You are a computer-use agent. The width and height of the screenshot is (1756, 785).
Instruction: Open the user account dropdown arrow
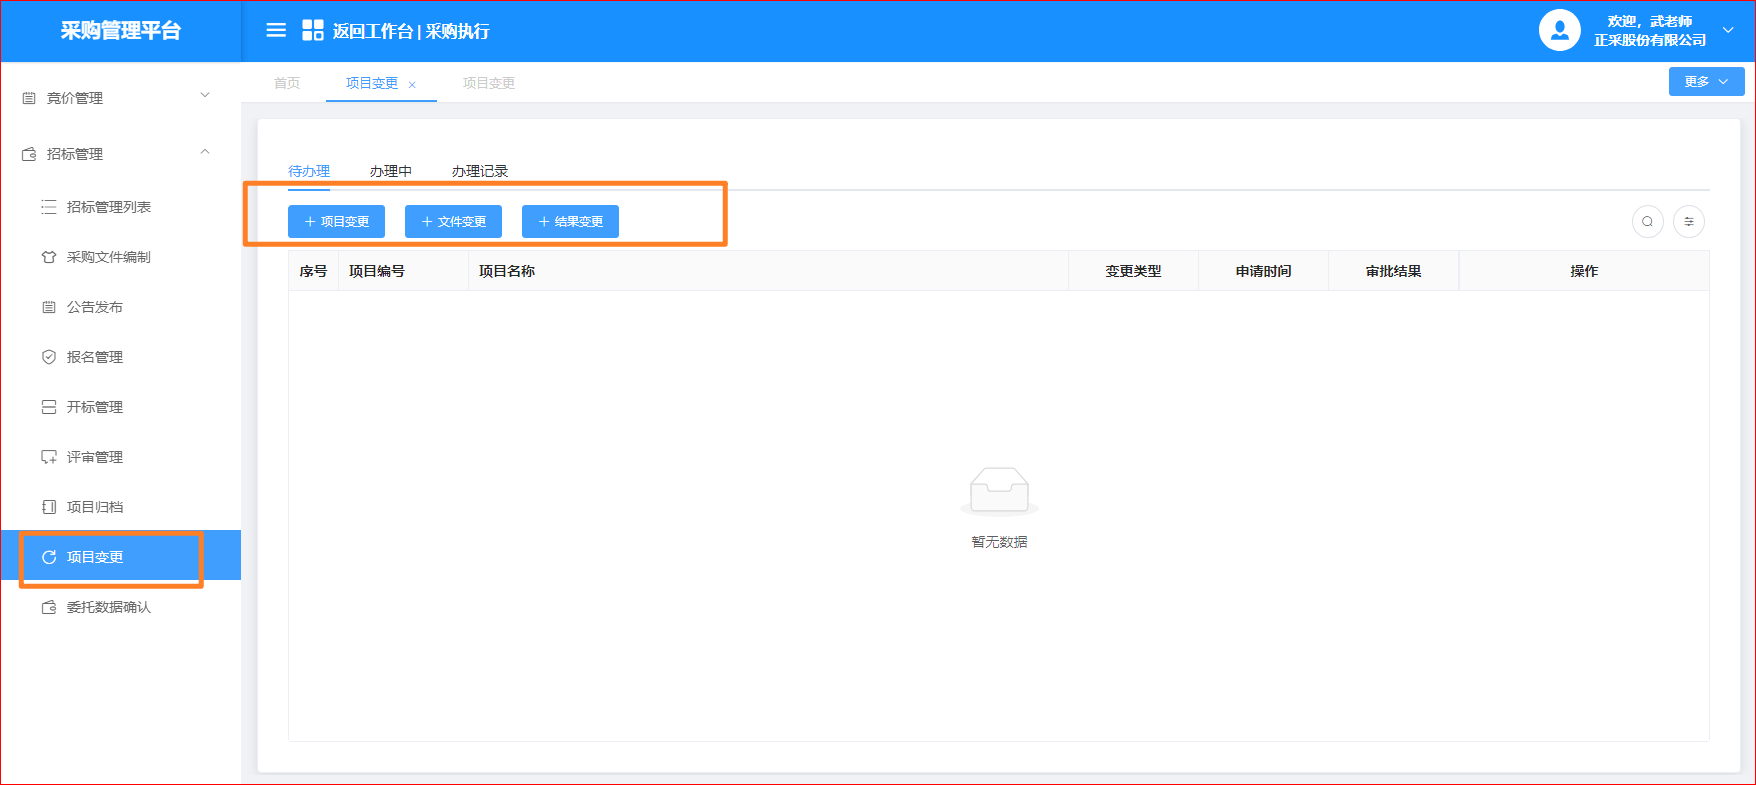pyautogui.click(x=1728, y=30)
